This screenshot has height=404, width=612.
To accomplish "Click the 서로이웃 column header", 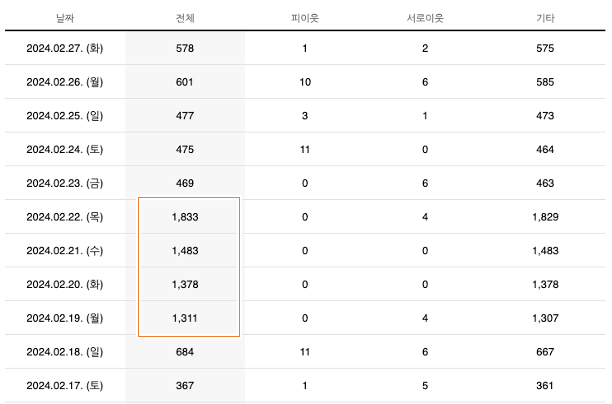I will tap(424, 19).
